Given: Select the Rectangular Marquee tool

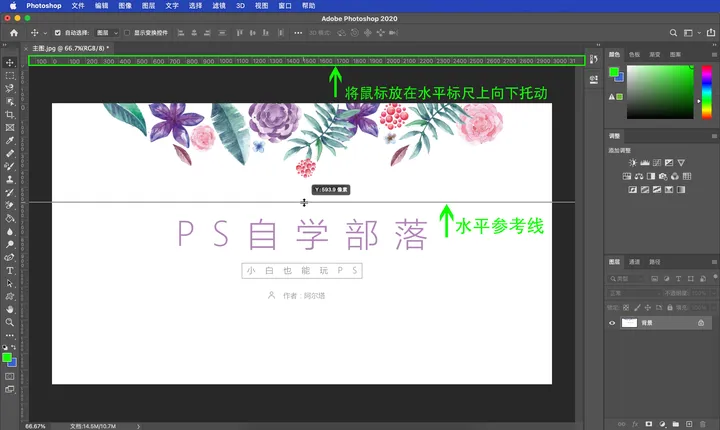Looking at the screenshot, I should (x=10, y=75).
